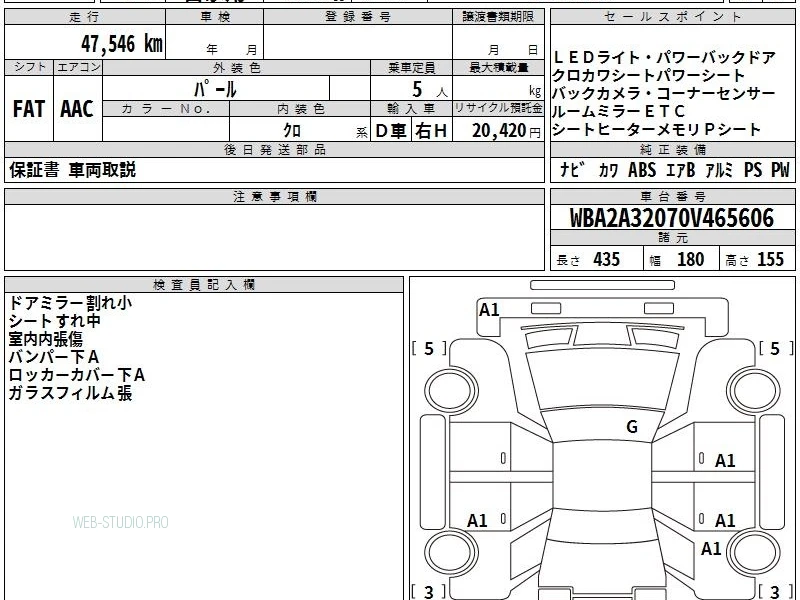Select inspector note シートすれ中
Screen dimensions: 800x600
click(55, 321)
